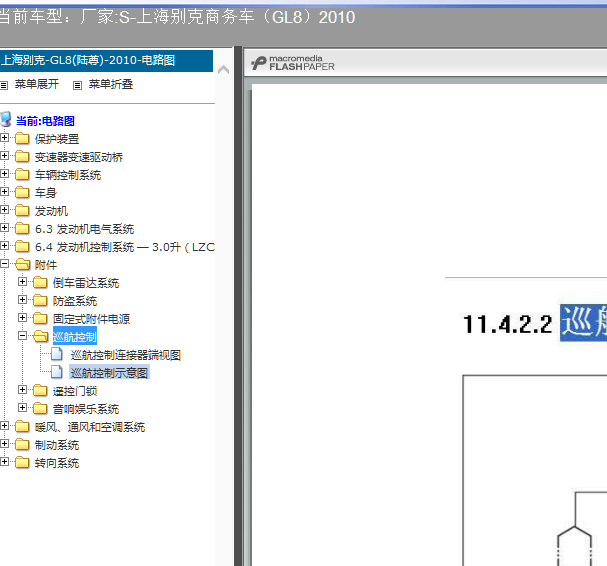Click the open 附件 folder icon
This screenshot has width=607, height=566.
coord(22,264)
